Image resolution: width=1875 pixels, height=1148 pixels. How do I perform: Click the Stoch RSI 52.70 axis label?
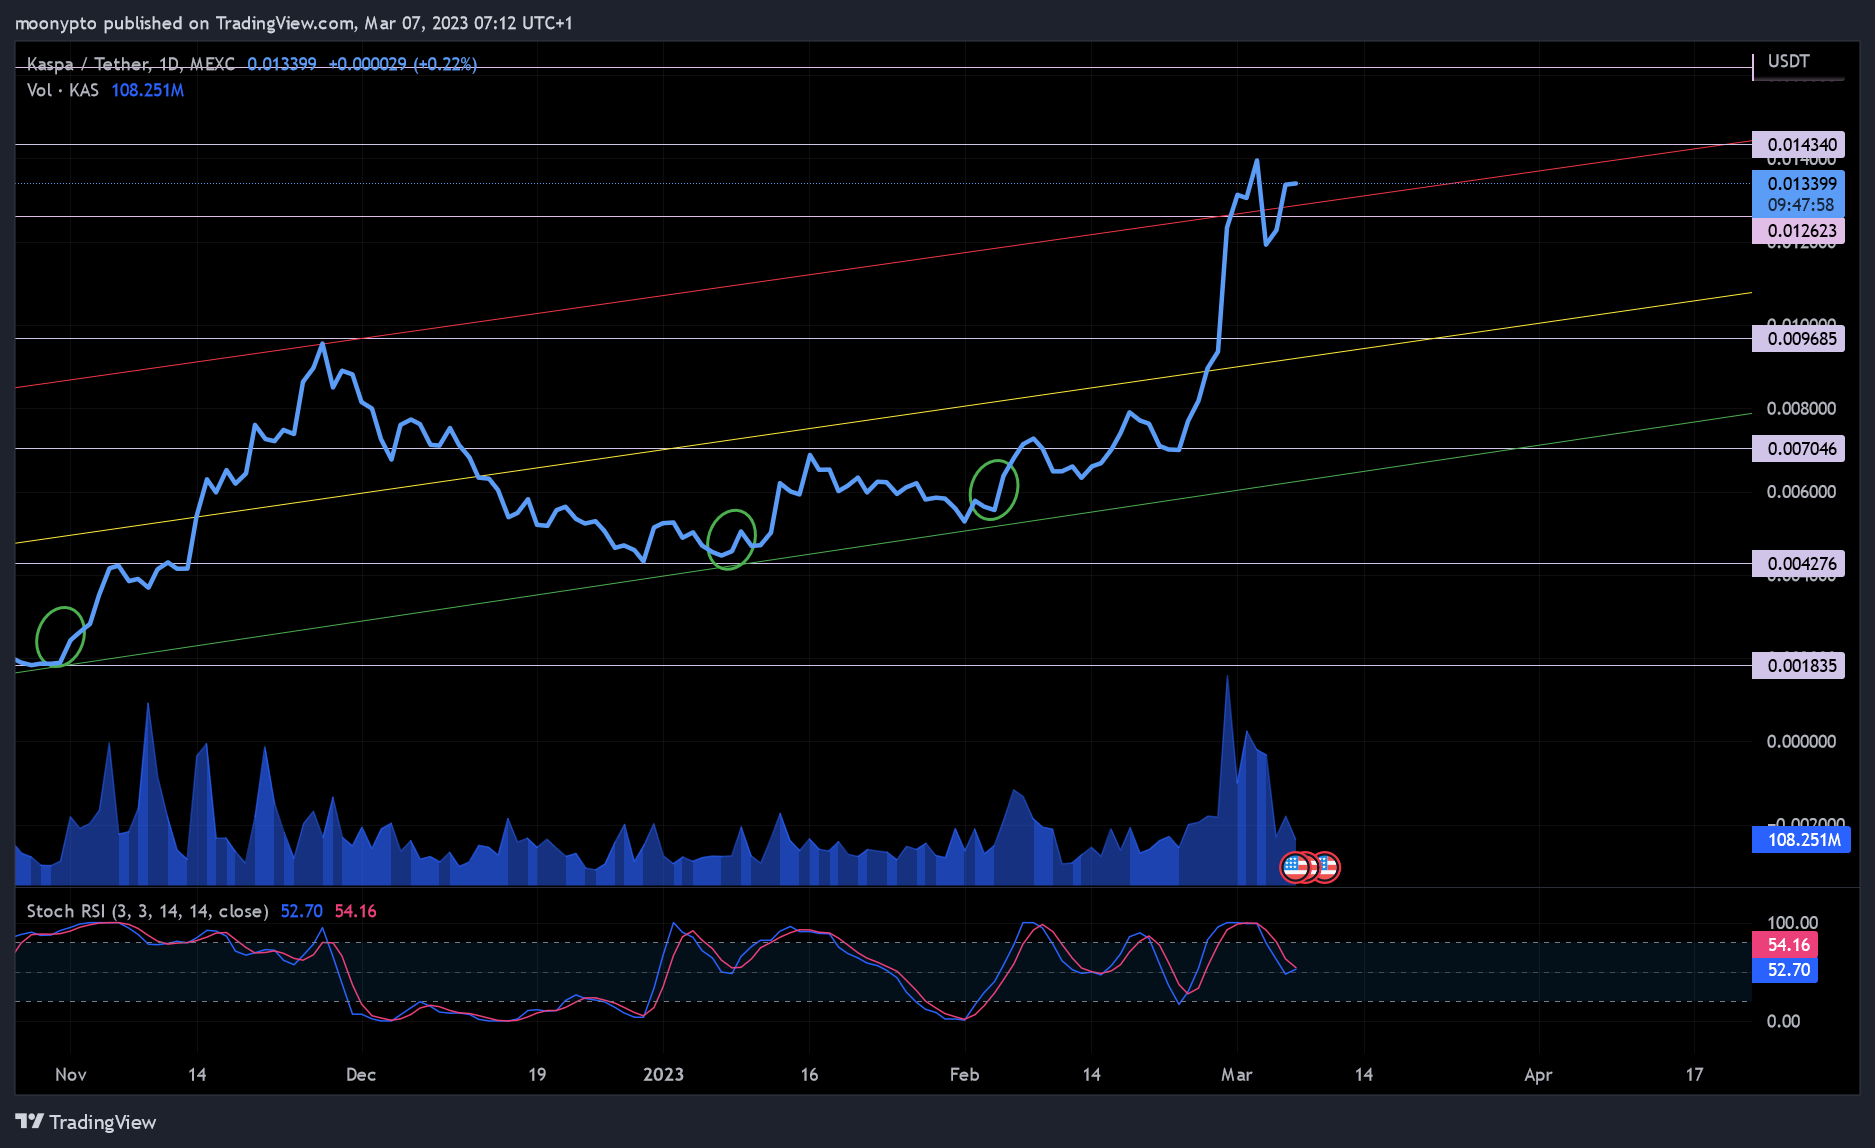(1785, 970)
